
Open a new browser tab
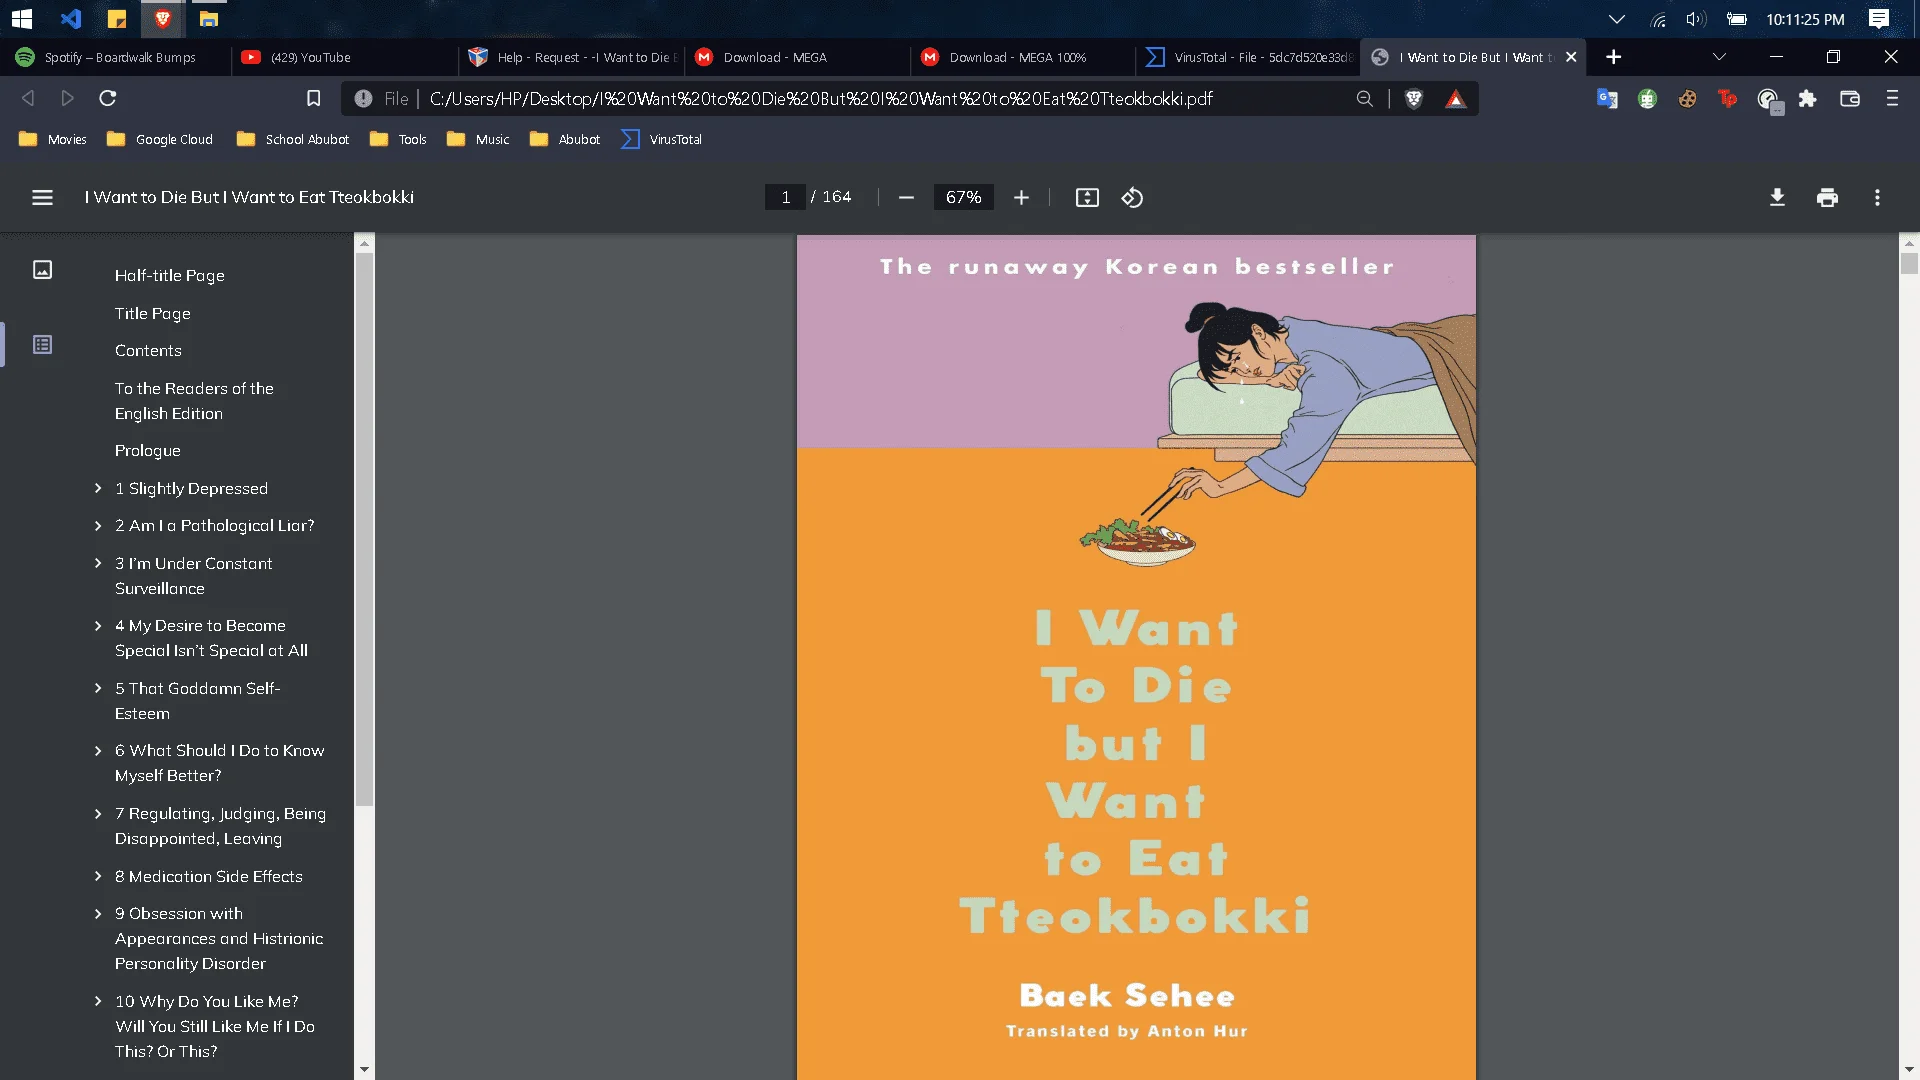[x=1613, y=57]
